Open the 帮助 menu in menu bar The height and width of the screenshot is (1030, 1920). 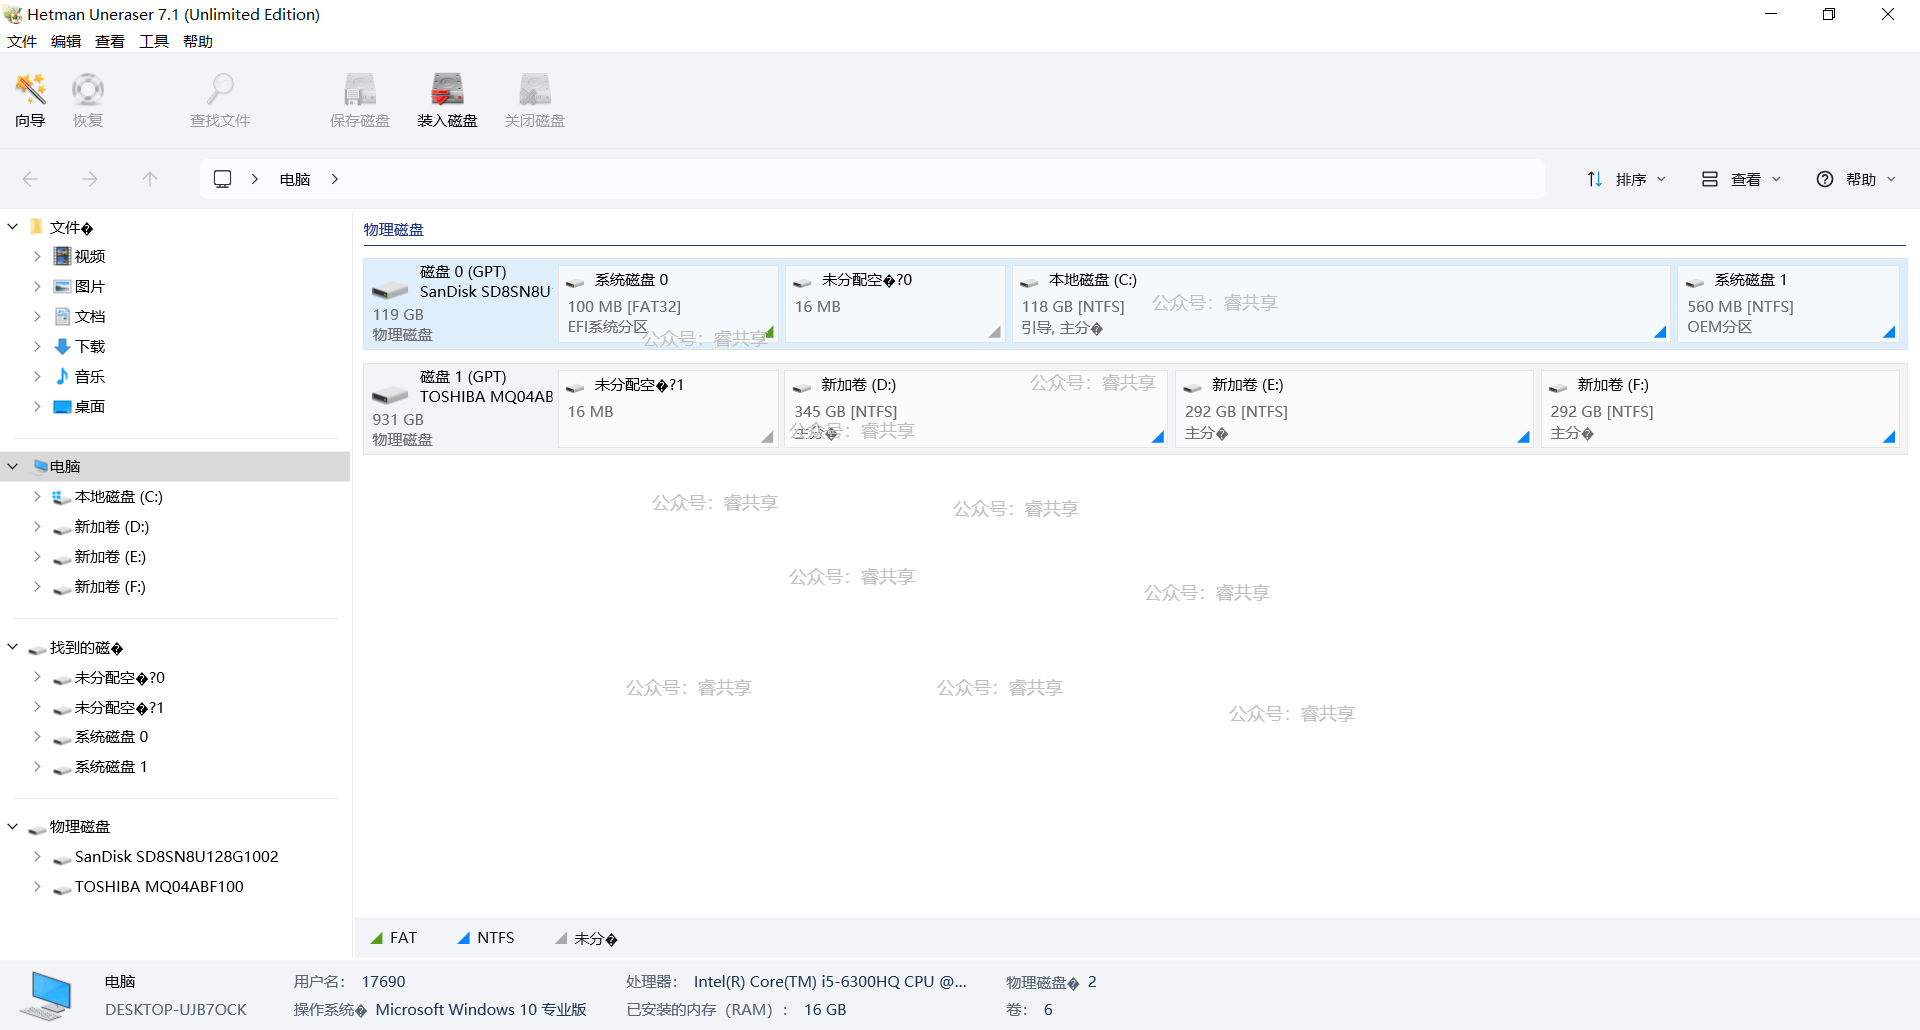[198, 41]
